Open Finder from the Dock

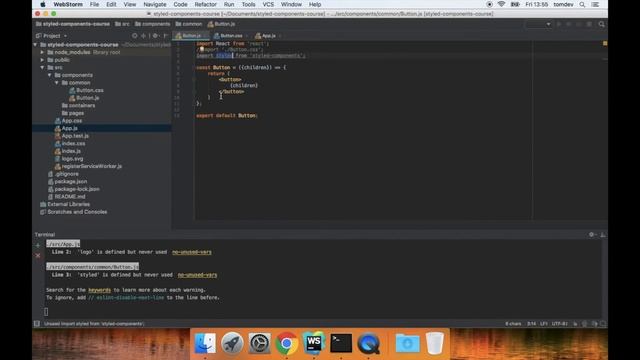coord(205,343)
